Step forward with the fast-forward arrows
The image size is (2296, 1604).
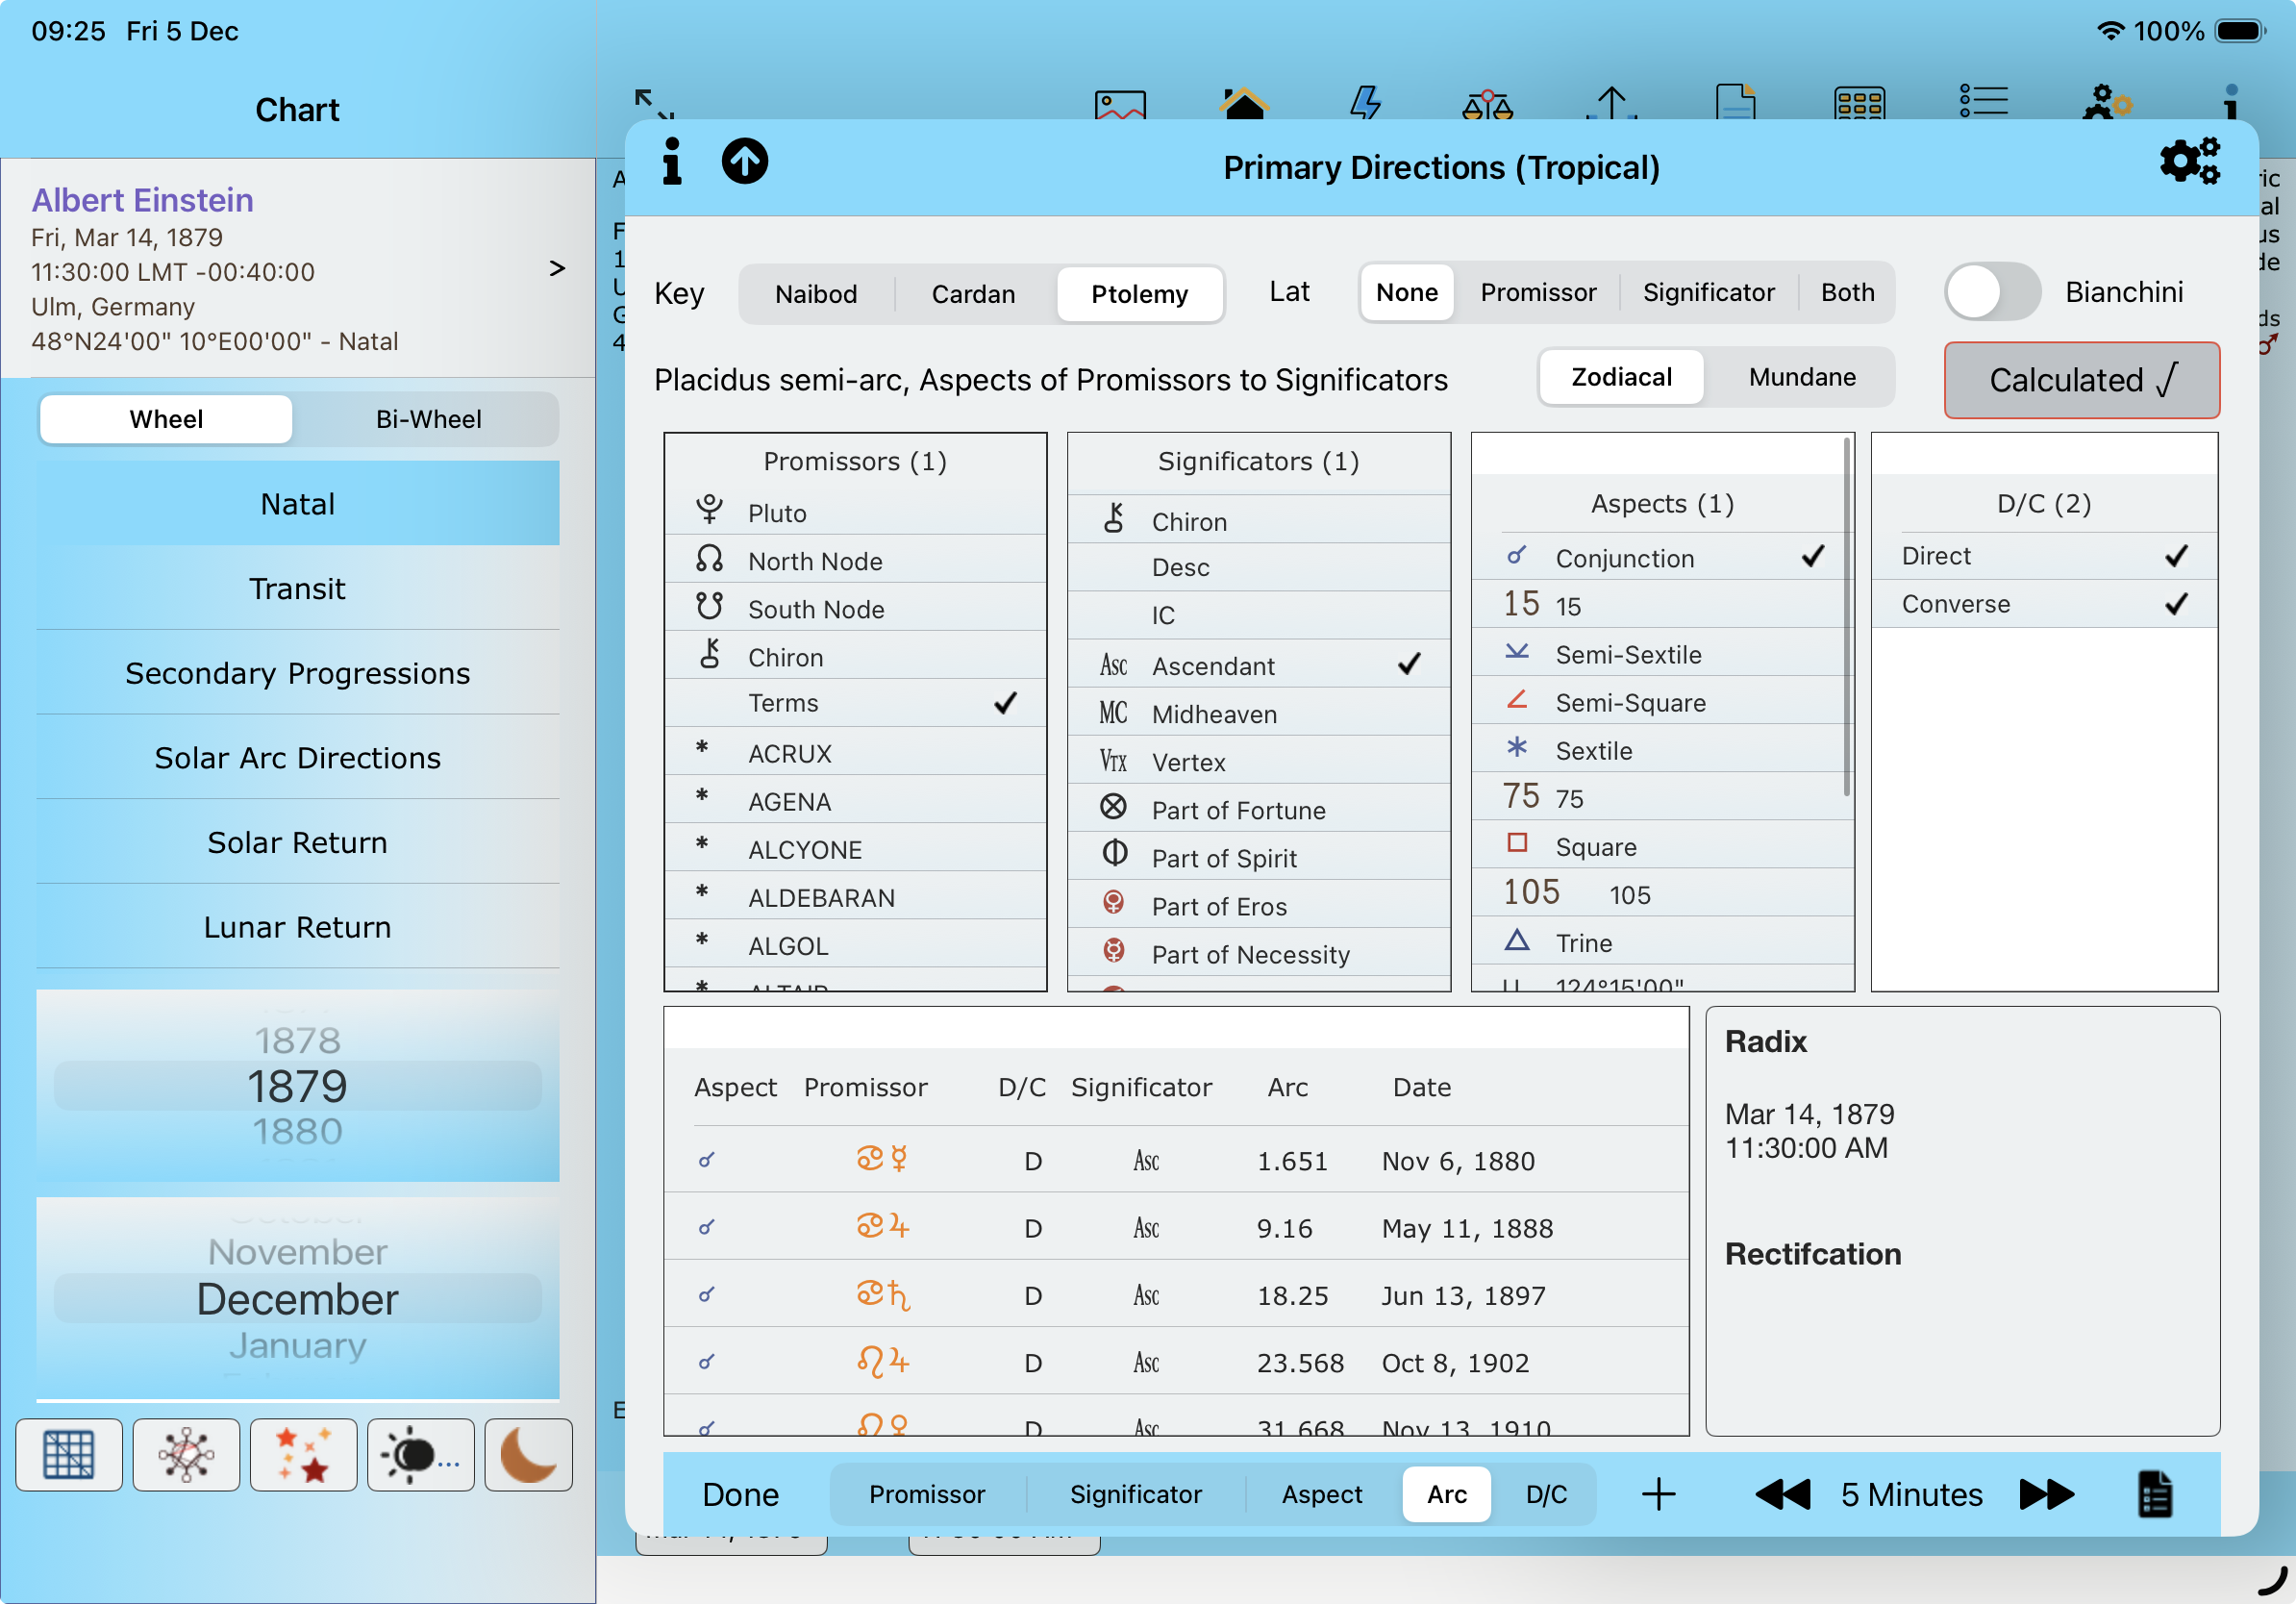coord(2045,1494)
